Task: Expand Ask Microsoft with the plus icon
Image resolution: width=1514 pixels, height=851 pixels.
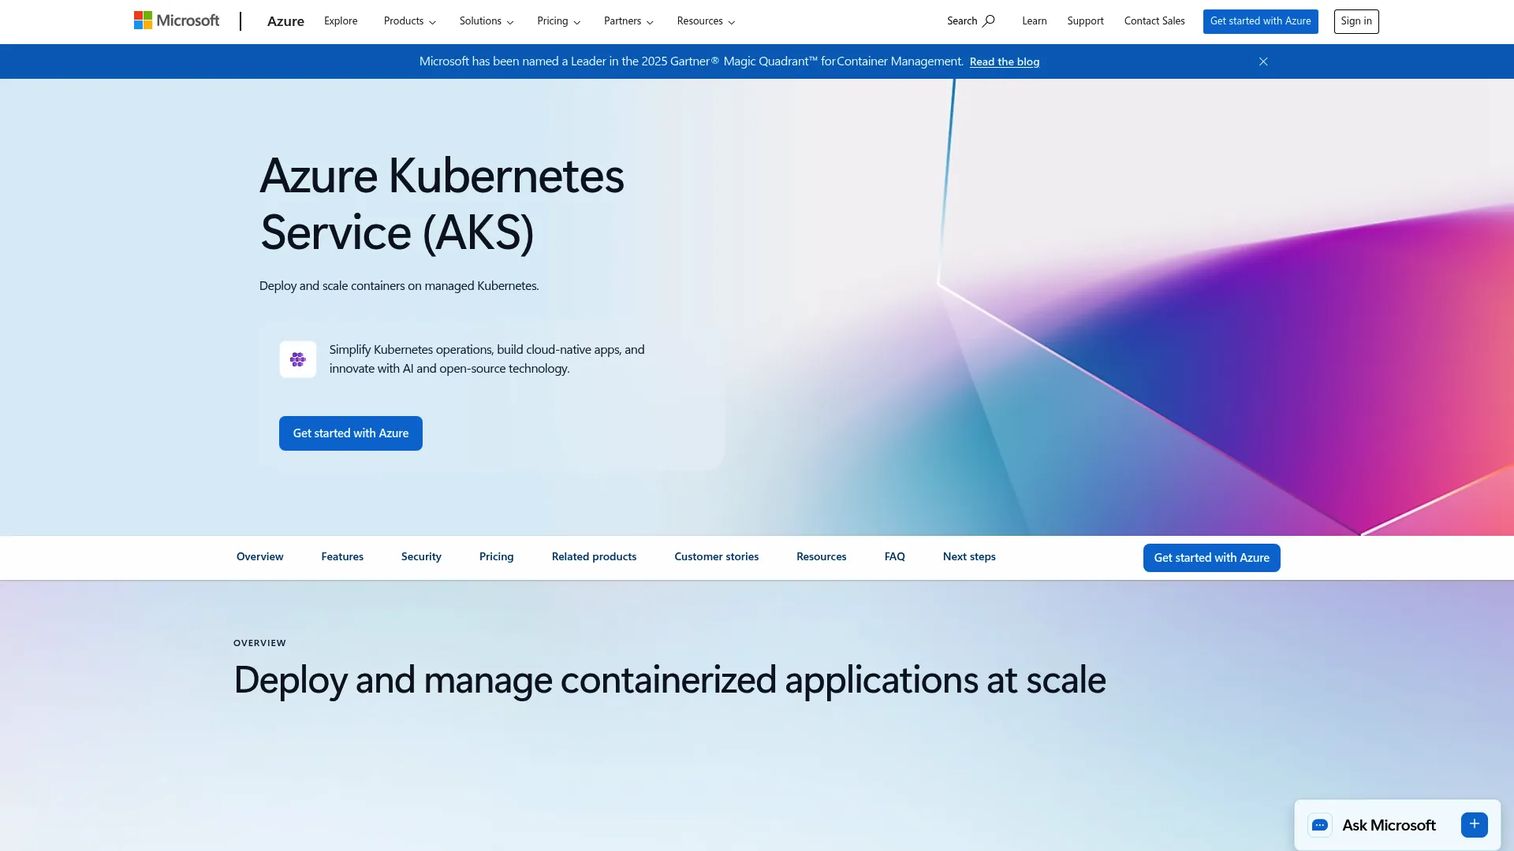Action: [x=1474, y=825]
